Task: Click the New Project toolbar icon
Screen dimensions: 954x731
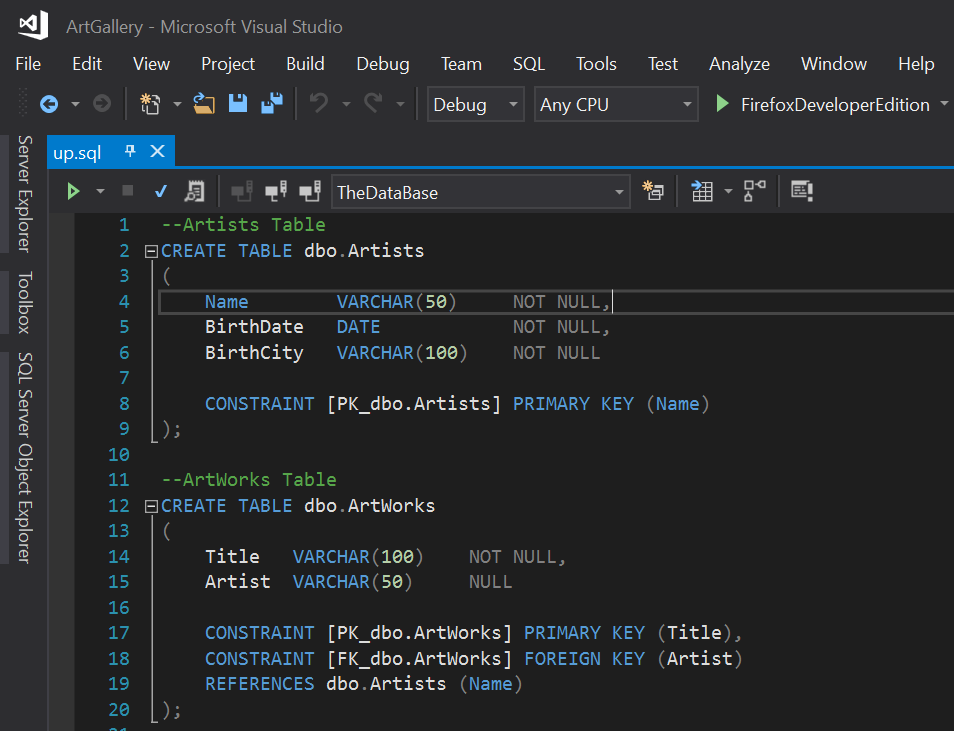Action: 150,104
